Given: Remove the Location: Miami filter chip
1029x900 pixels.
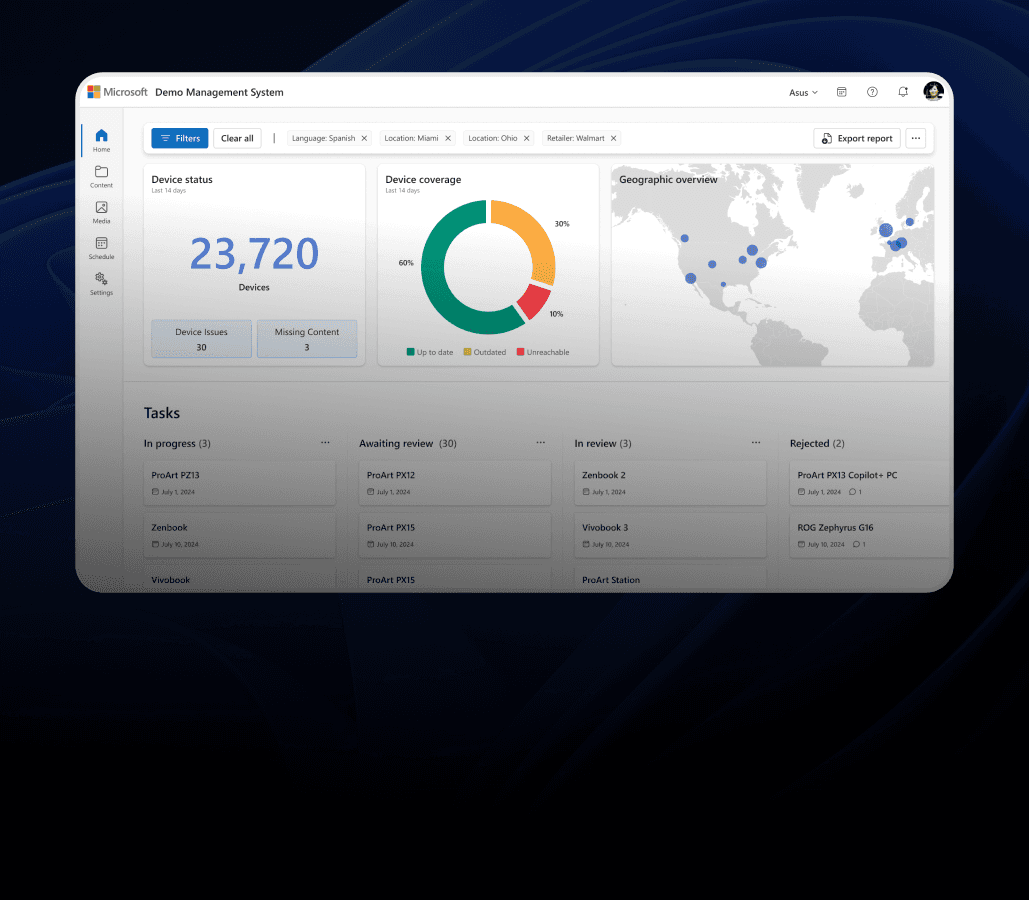Looking at the screenshot, I should (448, 139).
